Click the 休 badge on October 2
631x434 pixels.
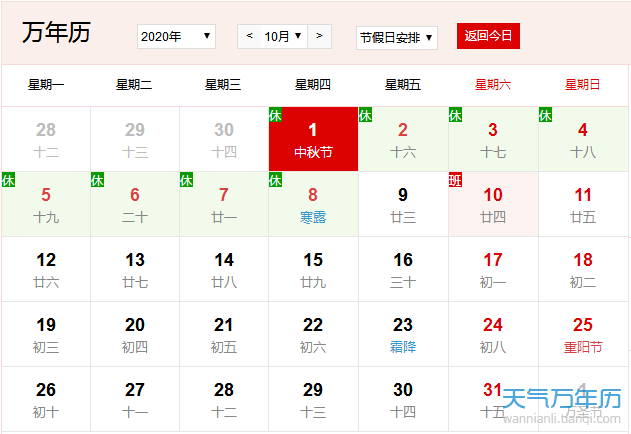(x=366, y=115)
